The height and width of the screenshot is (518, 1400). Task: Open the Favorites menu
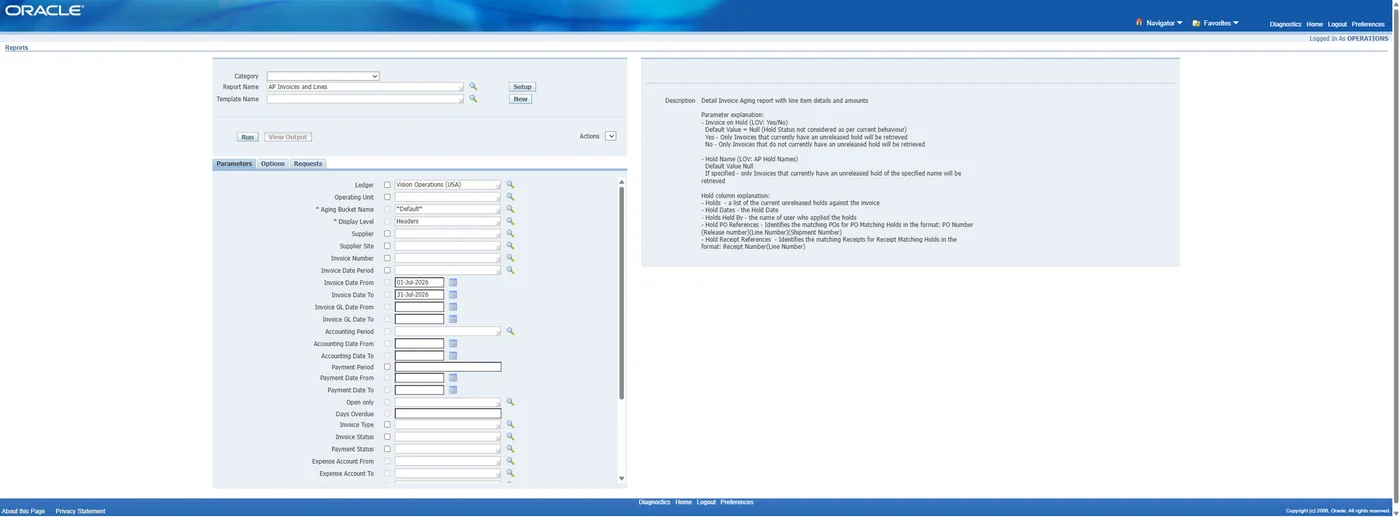[1216, 23]
